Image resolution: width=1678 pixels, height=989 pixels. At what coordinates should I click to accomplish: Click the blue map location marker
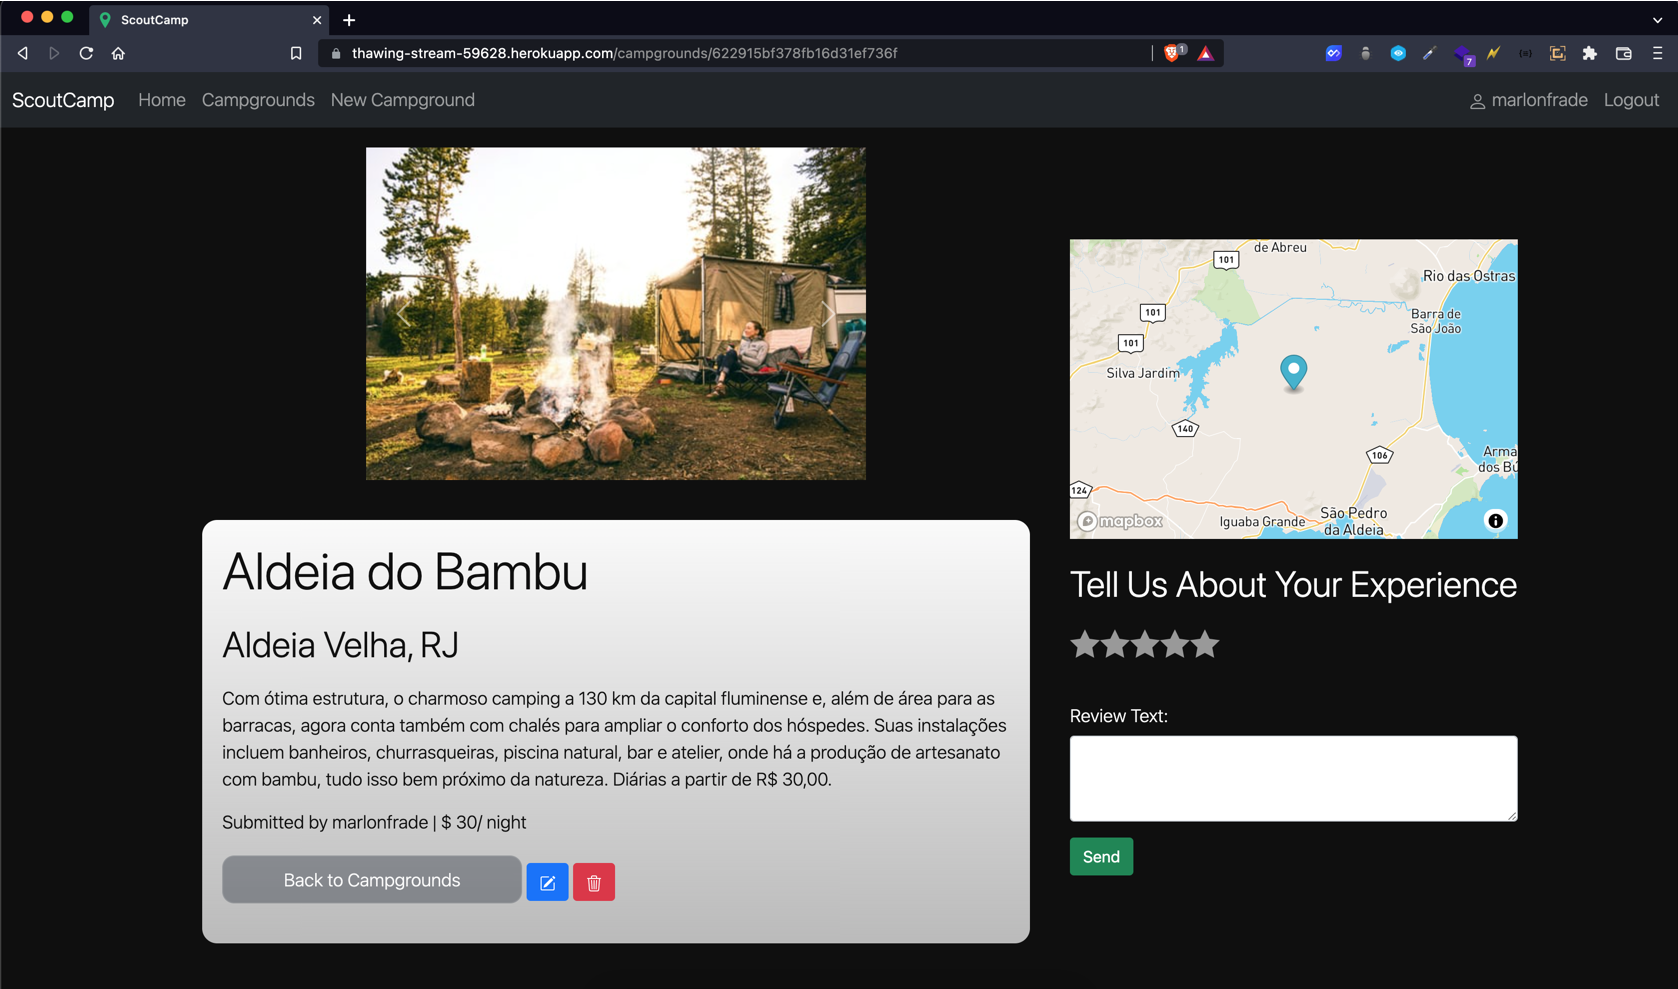pyautogui.click(x=1293, y=372)
